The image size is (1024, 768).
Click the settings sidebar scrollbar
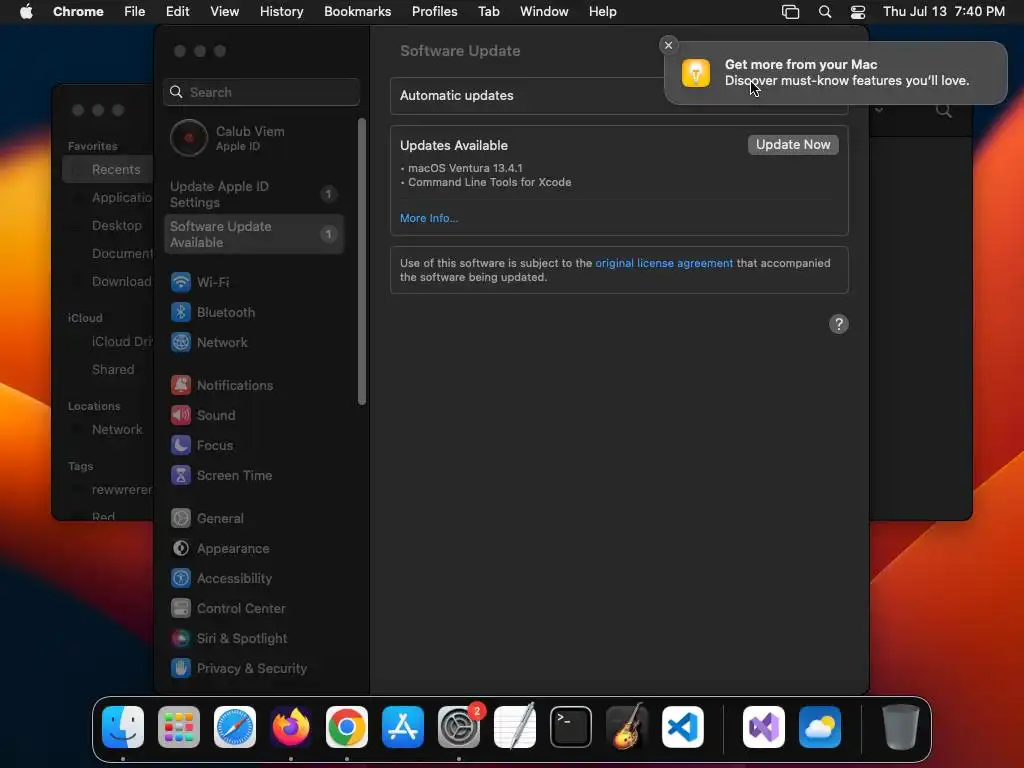[362, 261]
